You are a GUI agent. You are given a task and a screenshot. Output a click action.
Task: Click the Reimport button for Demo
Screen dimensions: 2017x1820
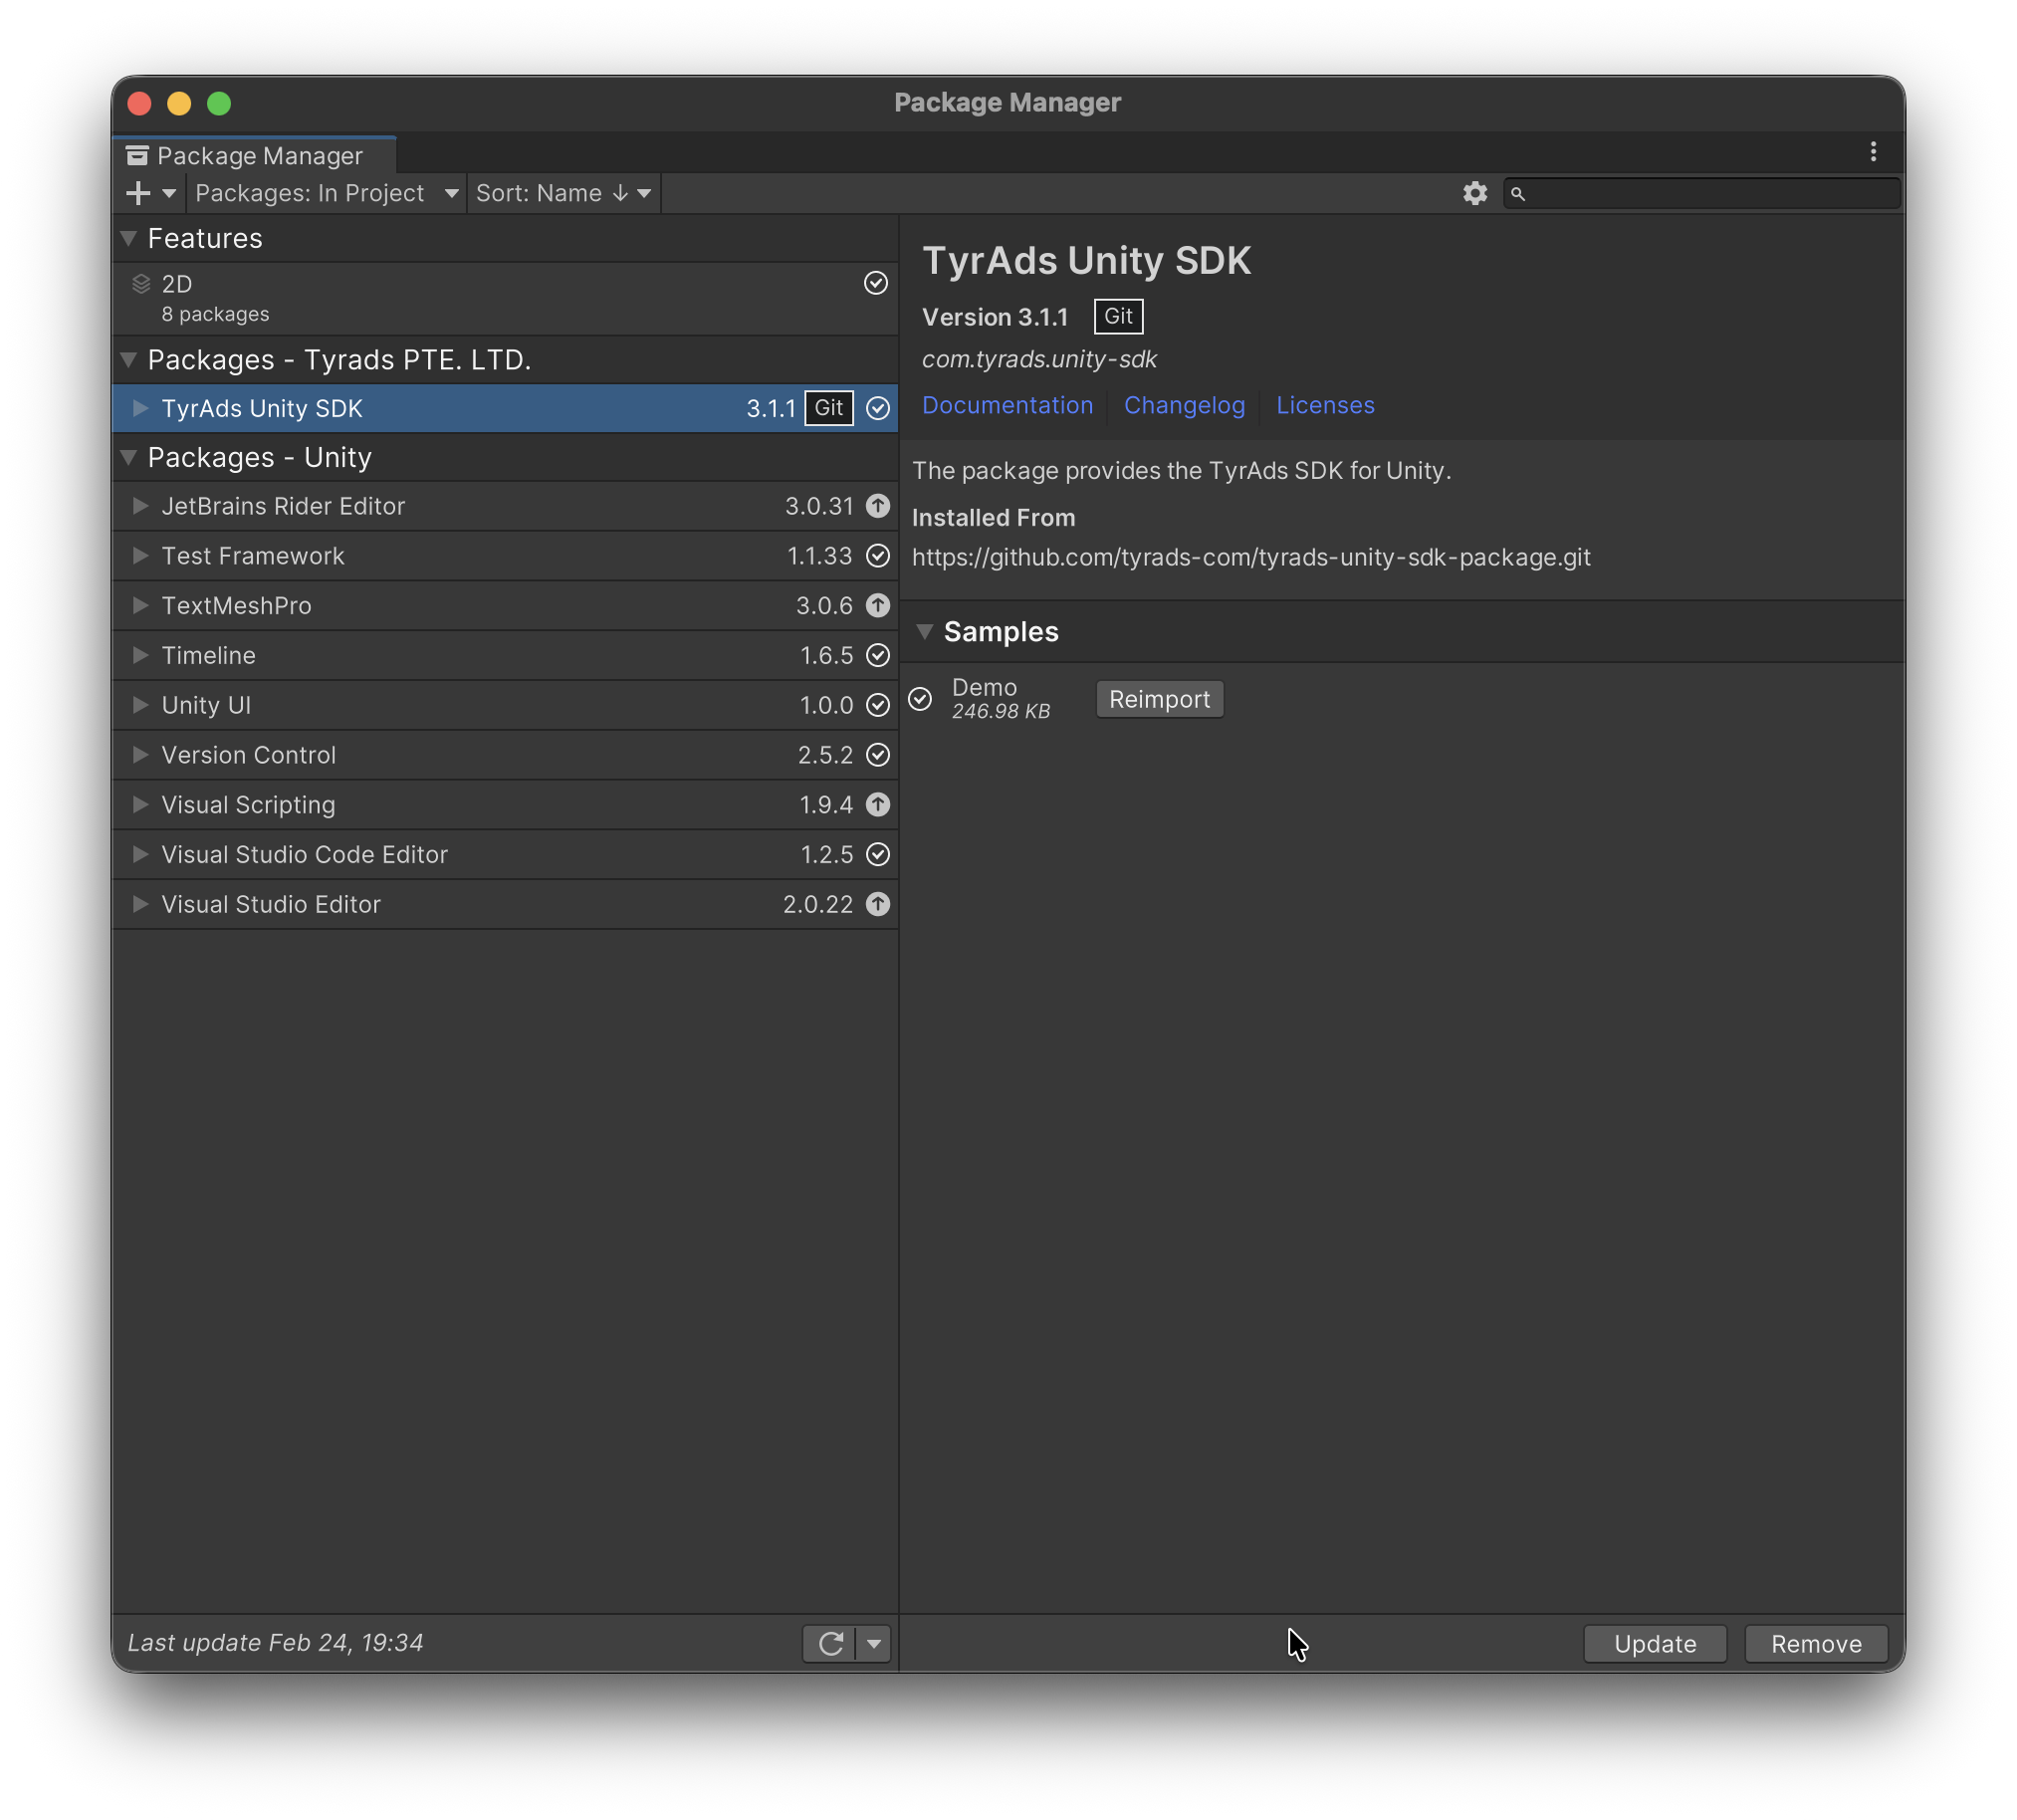1159,699
